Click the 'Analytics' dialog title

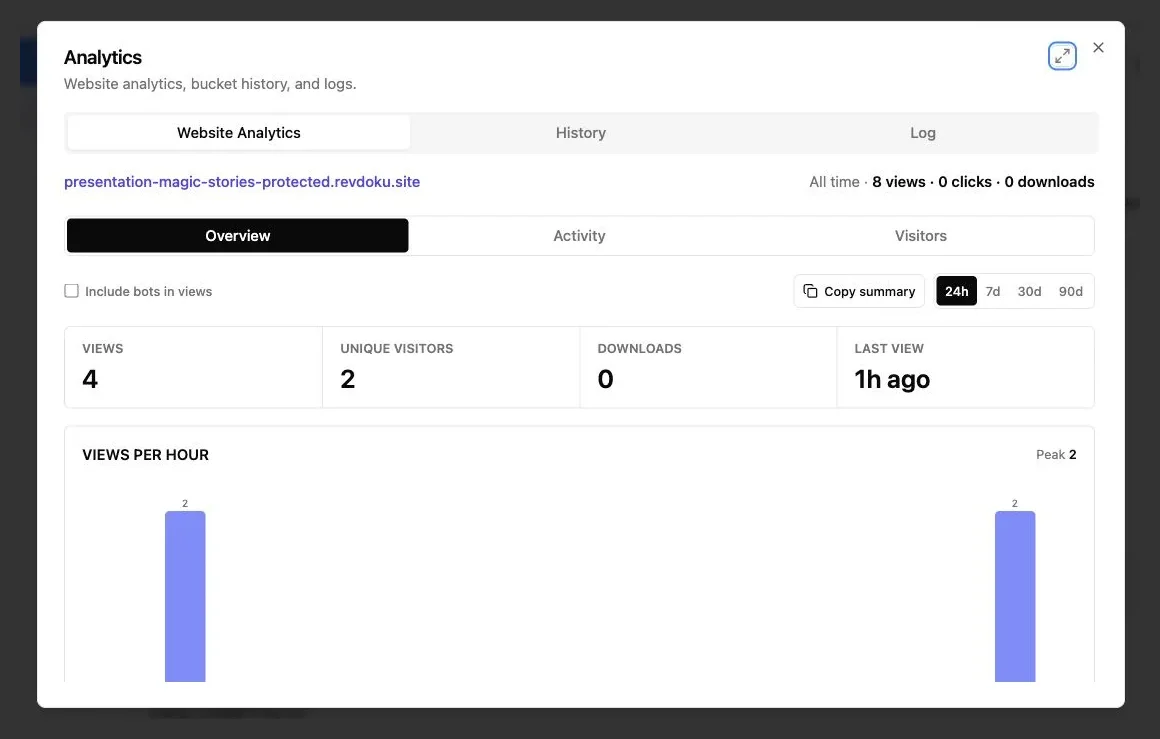coord(103,57)
